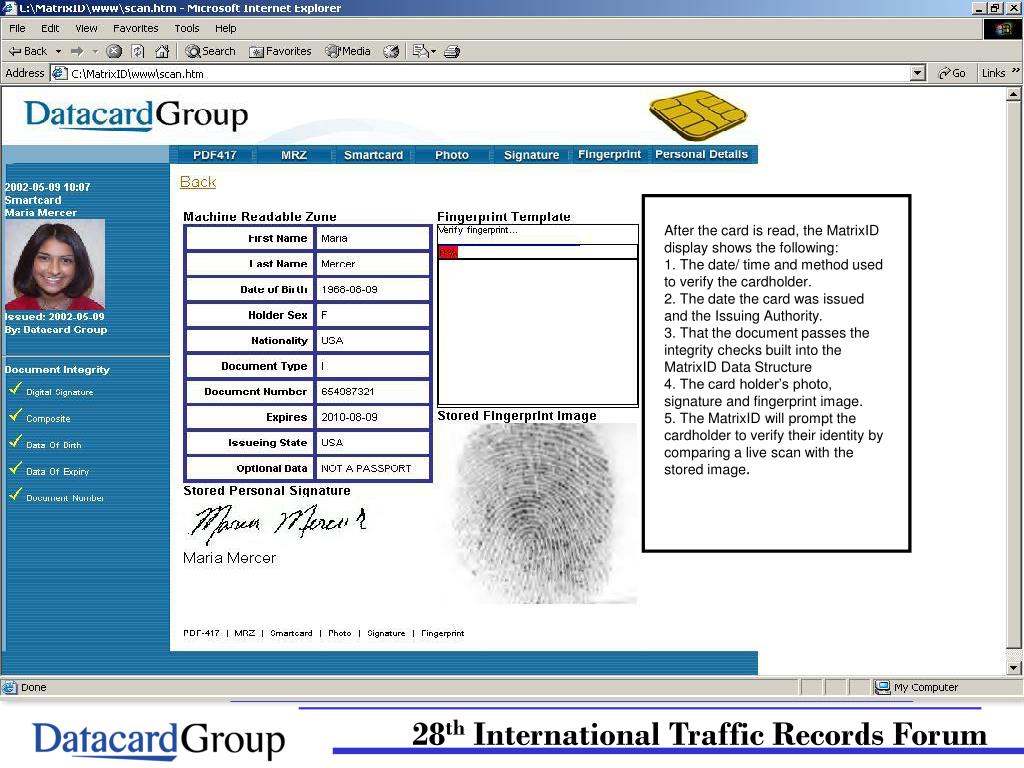1024x768 pixels.
Task: Open the Edit menu
Action: point(50,28)
